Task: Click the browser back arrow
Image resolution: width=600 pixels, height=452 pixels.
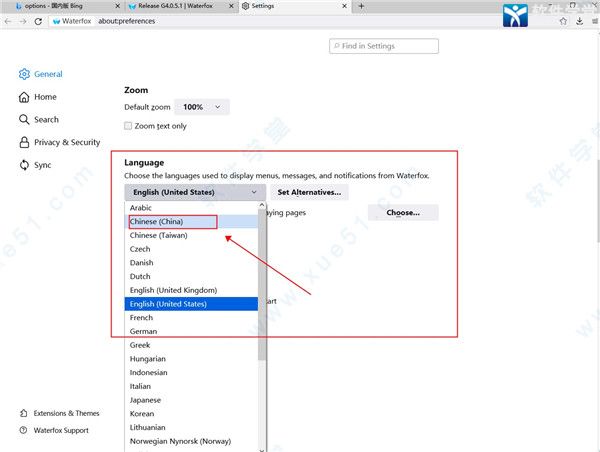Action: [8, 21]
